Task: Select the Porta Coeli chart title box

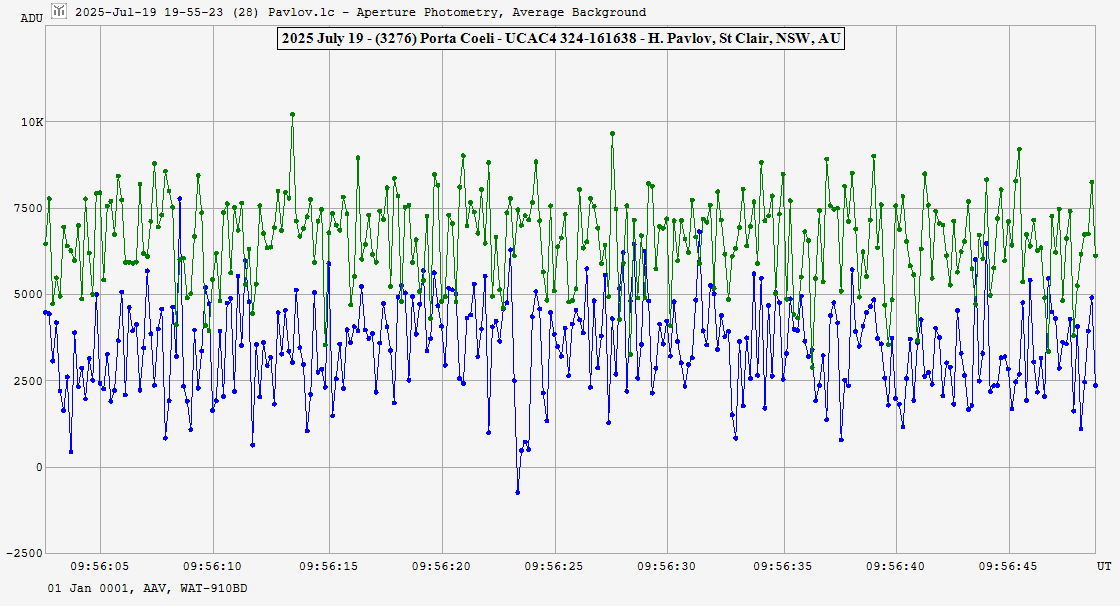Action: [x=560, y=39]
